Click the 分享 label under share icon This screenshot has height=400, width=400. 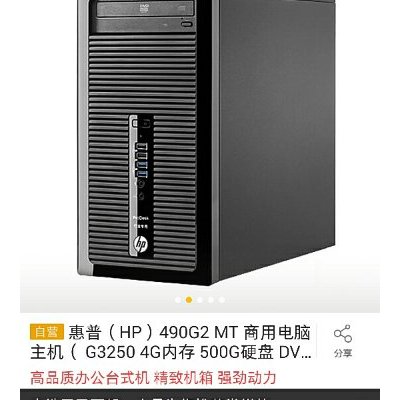pos(343,353)
